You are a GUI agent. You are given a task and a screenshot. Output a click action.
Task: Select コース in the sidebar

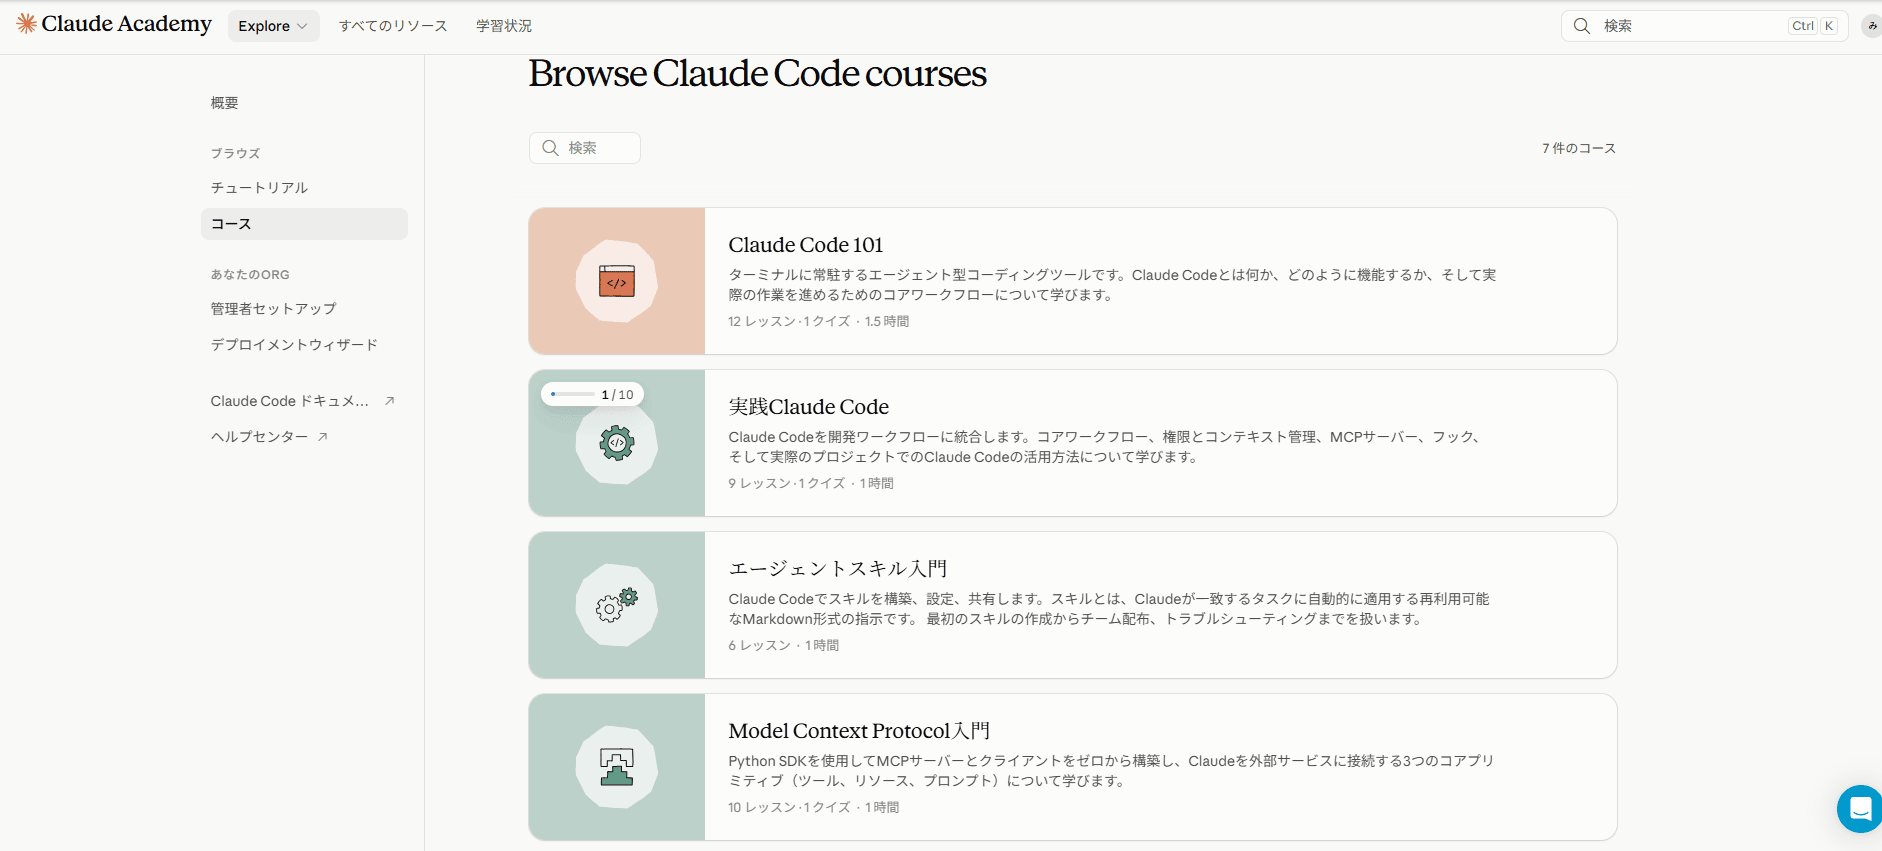304,224
